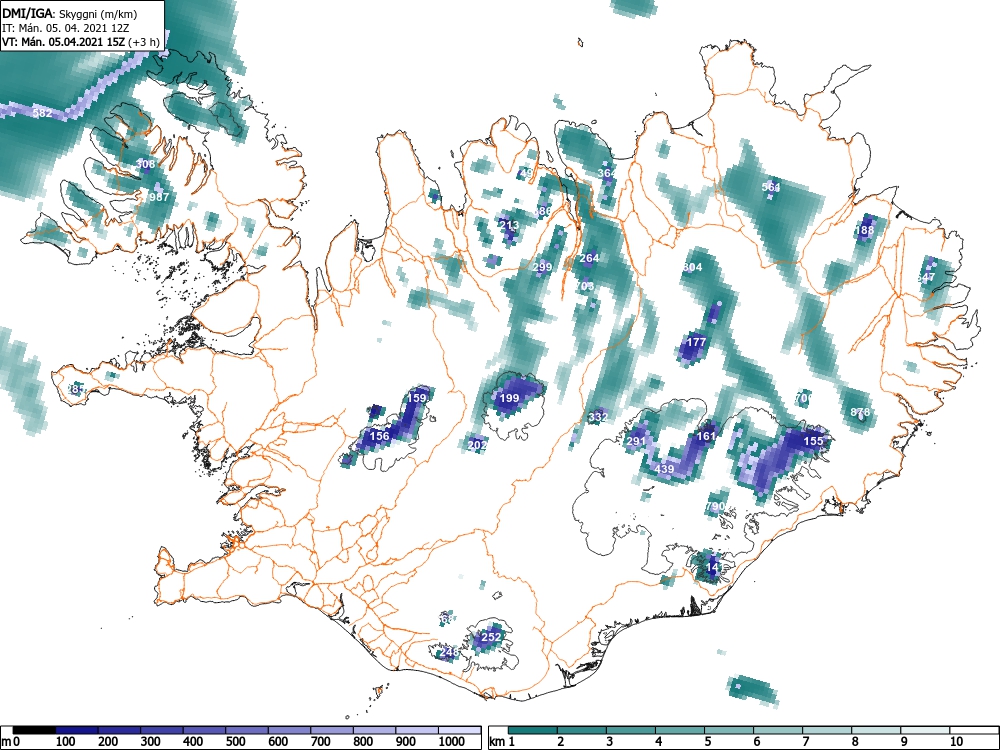Viewport: 1000px width, 750px height.
Task: Click the 364 visibility value in the north
Action: (607, 173)
